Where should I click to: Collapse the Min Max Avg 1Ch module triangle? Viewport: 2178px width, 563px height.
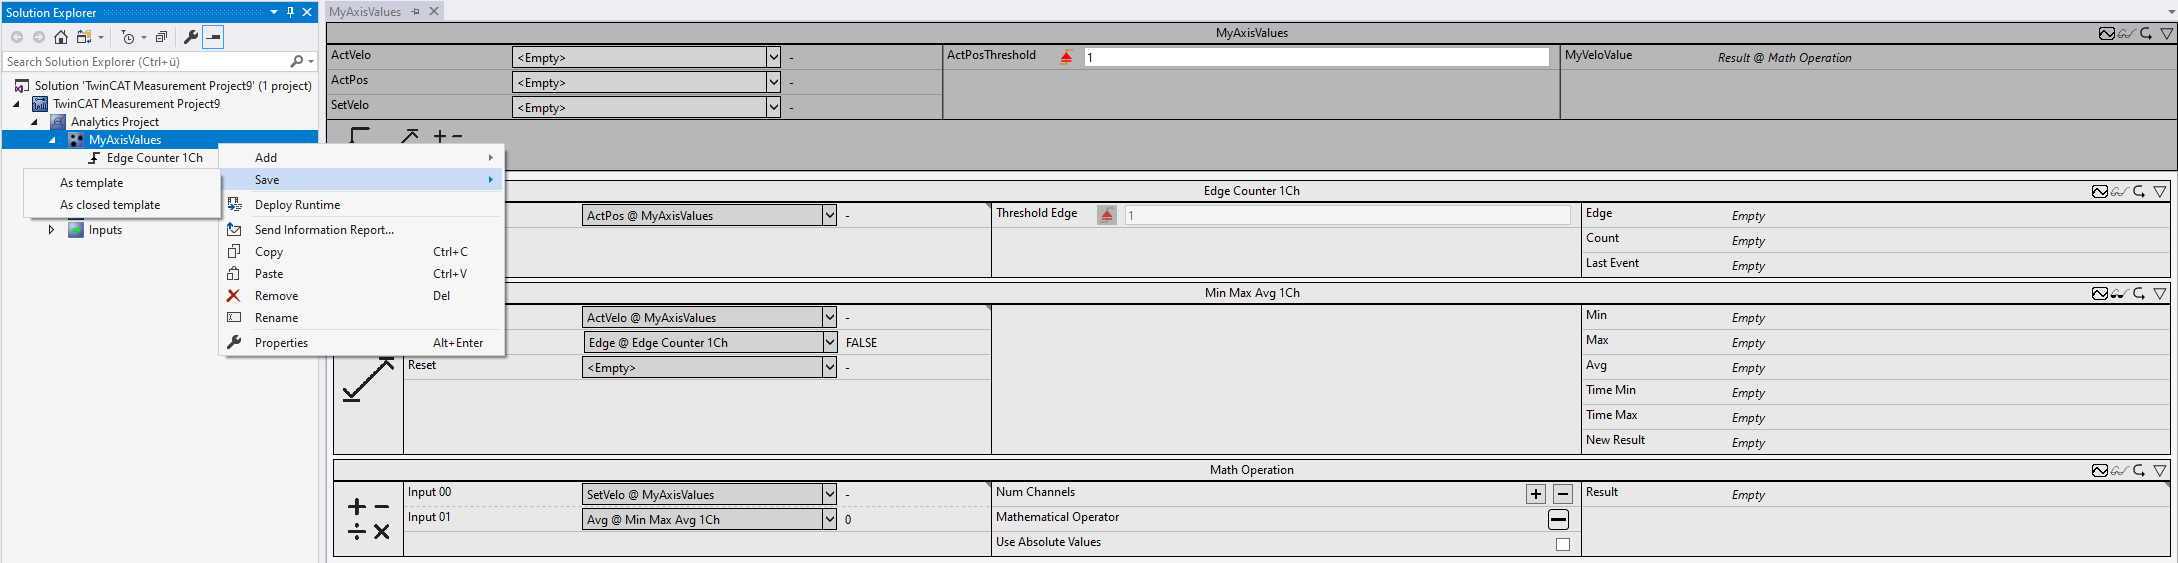[x=2160, y=293]
